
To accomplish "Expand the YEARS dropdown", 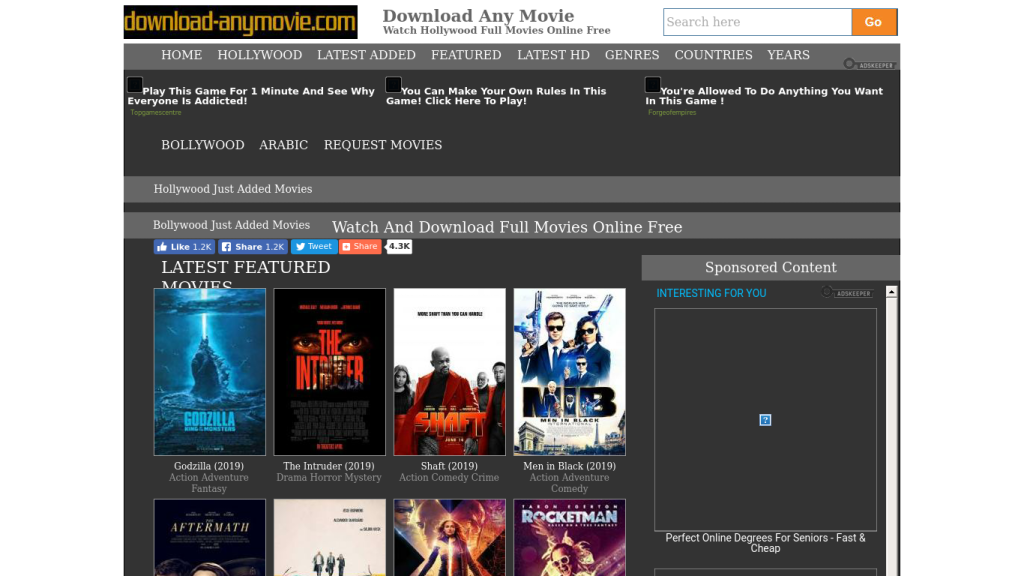I will coord(788,55).
